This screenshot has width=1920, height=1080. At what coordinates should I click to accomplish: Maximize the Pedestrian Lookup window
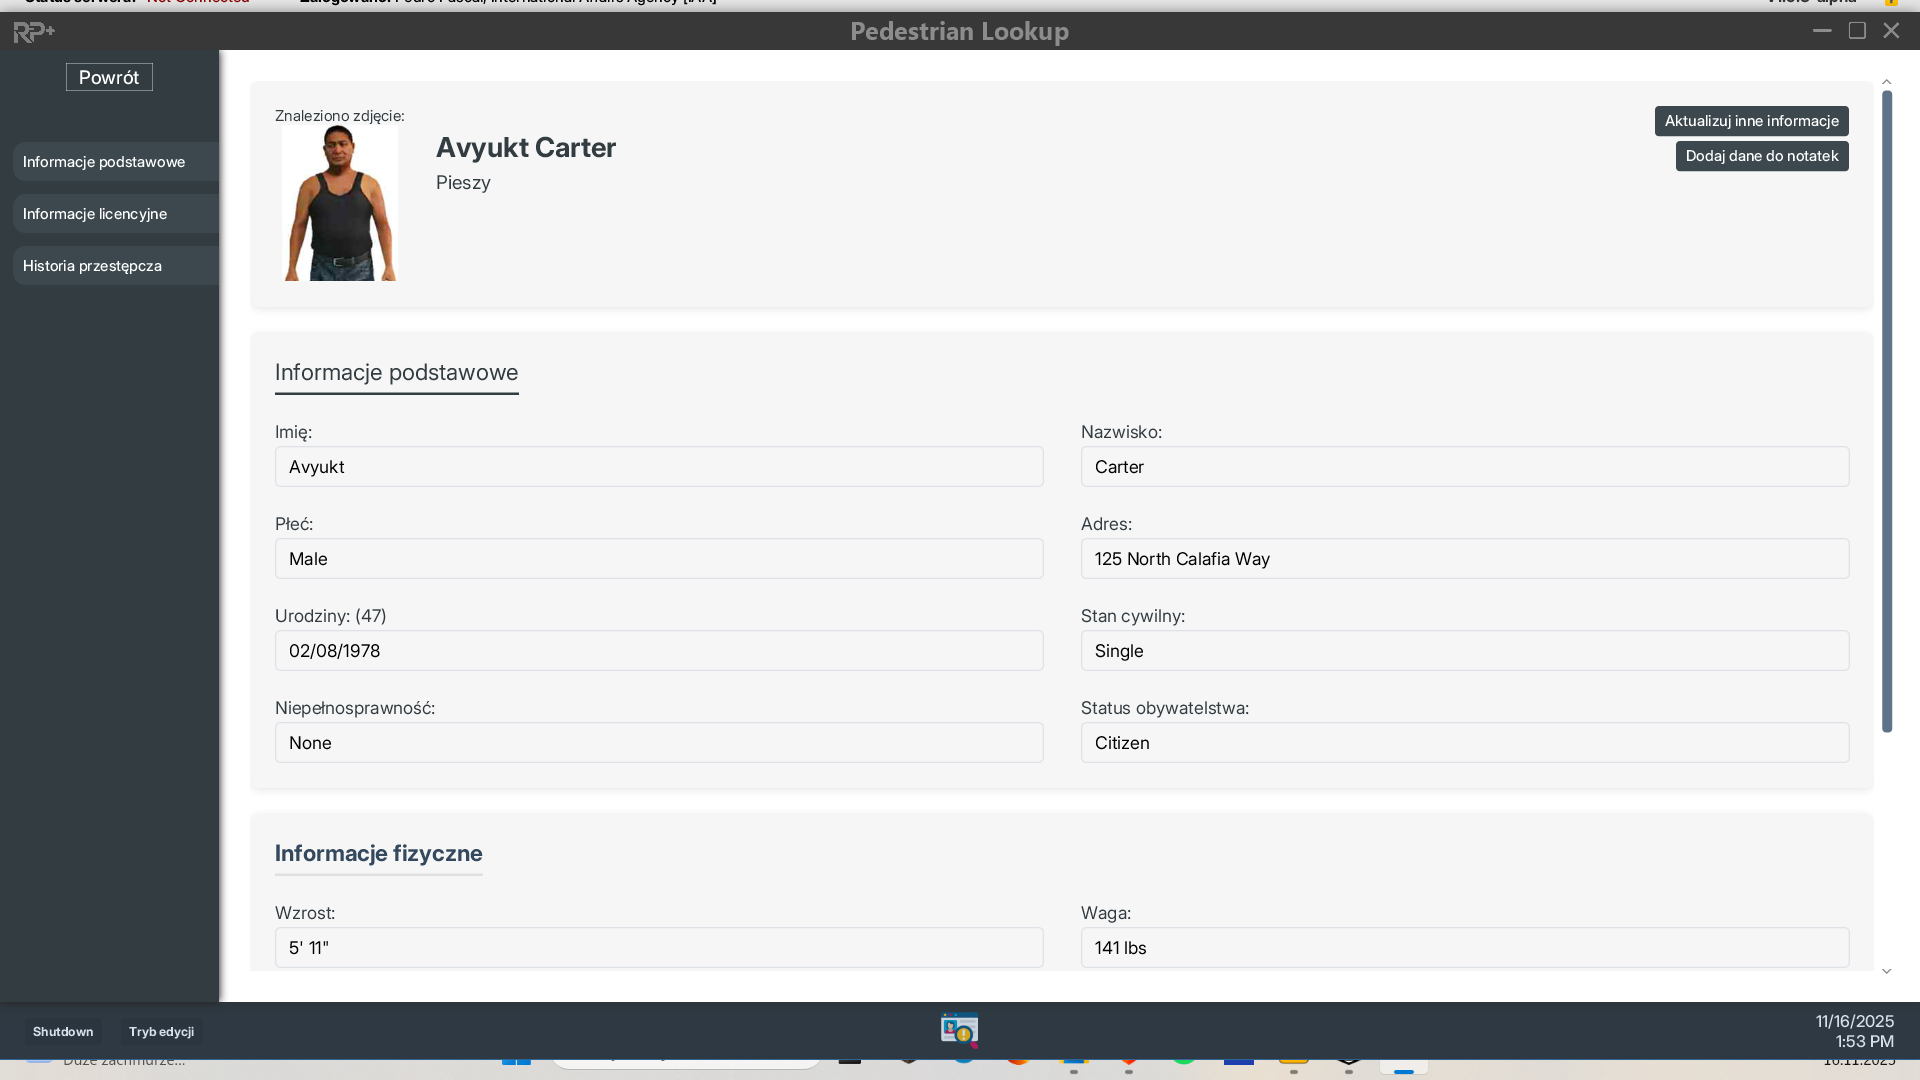(1857, 31)
